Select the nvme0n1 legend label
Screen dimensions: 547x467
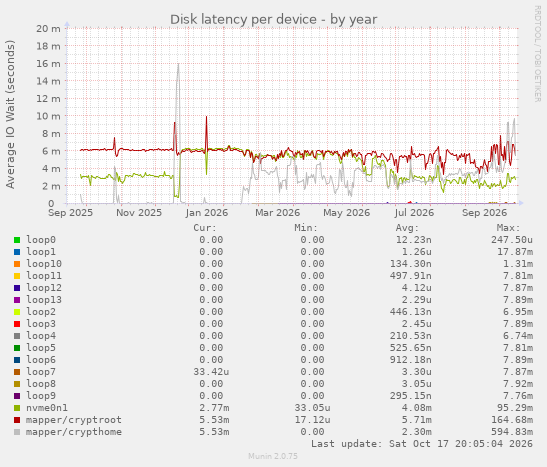[x=47, y=408]
